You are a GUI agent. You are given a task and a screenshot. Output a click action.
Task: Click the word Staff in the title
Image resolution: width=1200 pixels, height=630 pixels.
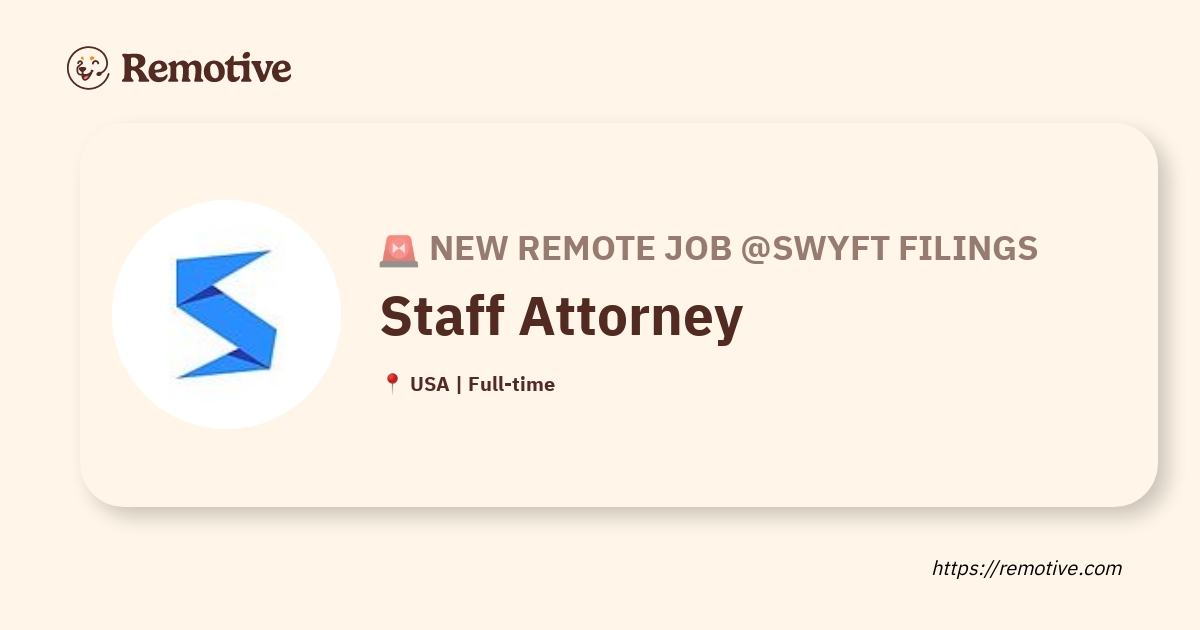(x=445, y=316)
